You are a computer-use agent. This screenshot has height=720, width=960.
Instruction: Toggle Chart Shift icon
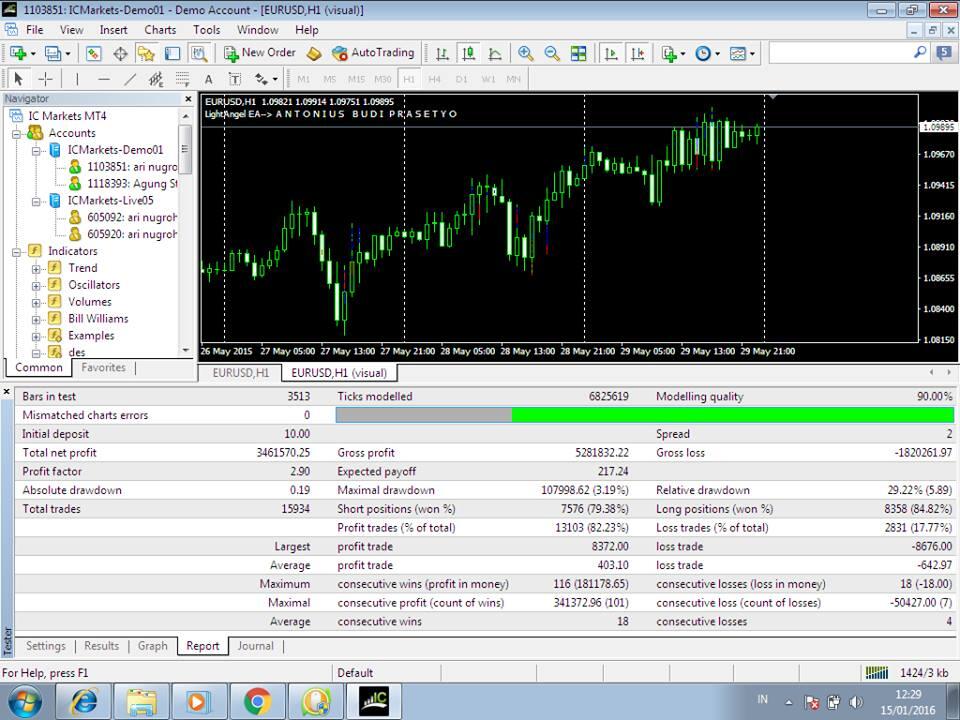pos(637,54)
